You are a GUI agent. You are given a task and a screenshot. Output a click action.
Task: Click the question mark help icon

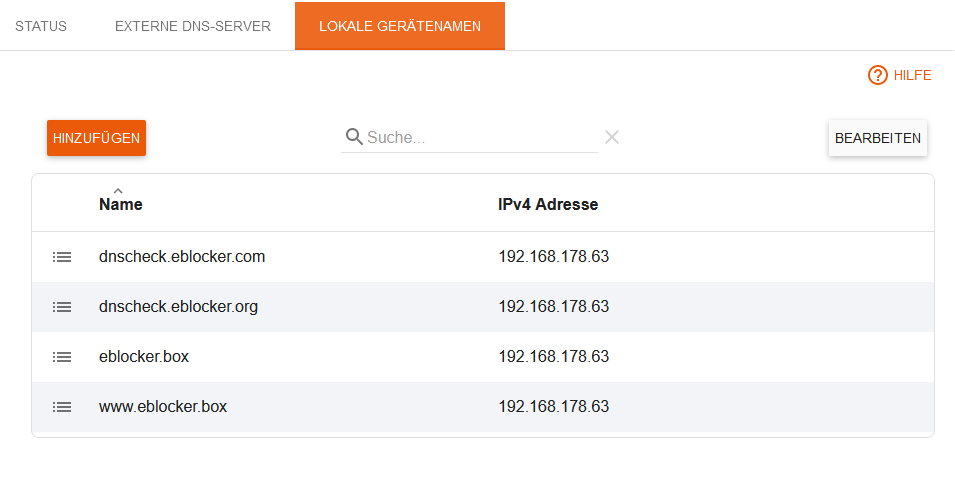[878, 76]
